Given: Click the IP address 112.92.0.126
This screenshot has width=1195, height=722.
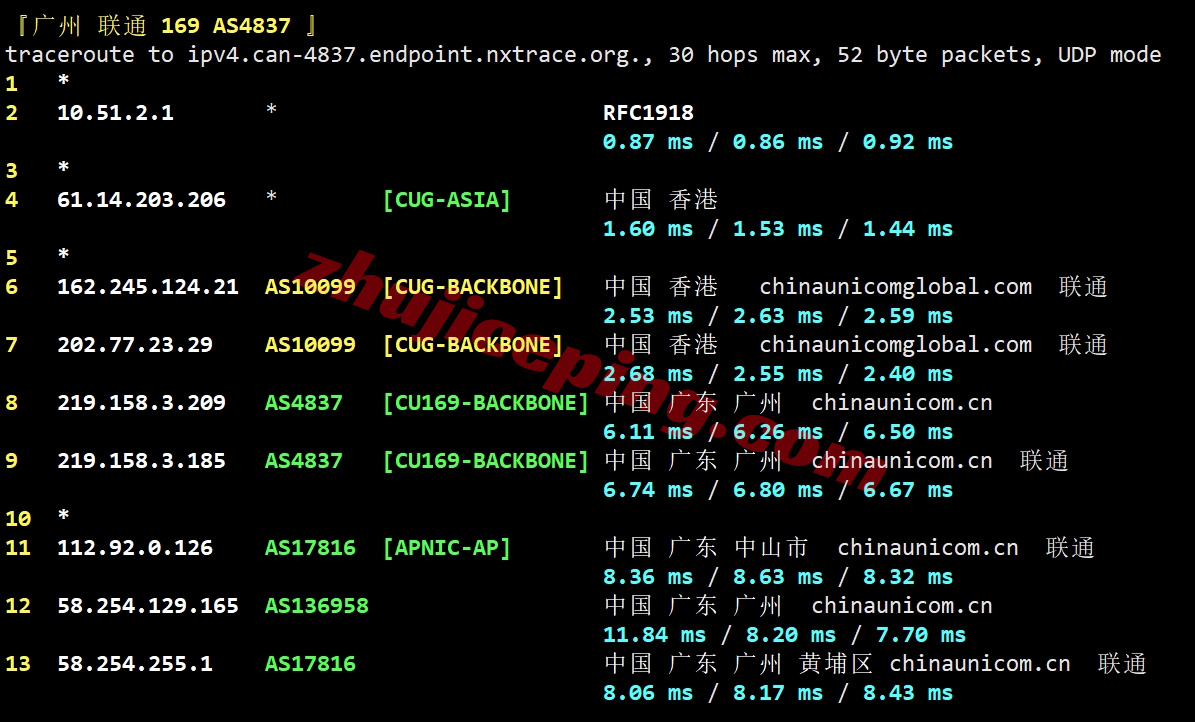Looking at the screenshot, I should (x=135, y=548).
